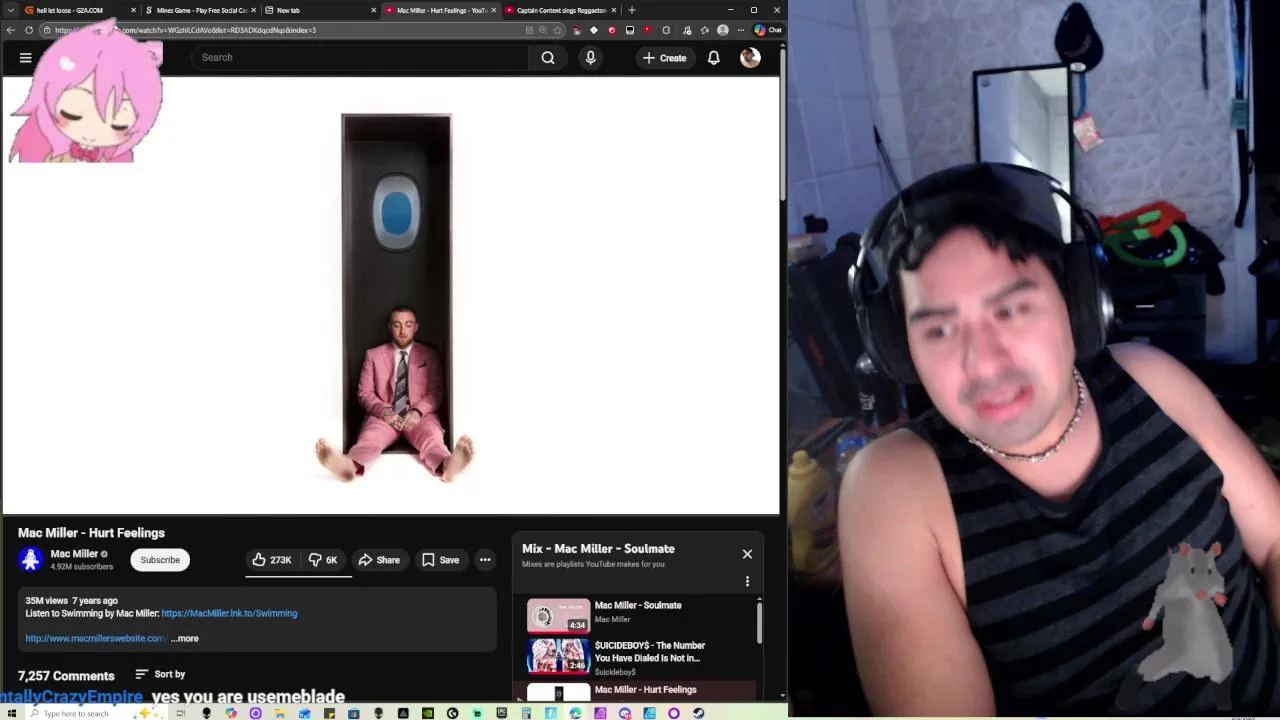Open the macmillerswebsite.com link
Screen dimensions: 1280x720
pos(95,638)
